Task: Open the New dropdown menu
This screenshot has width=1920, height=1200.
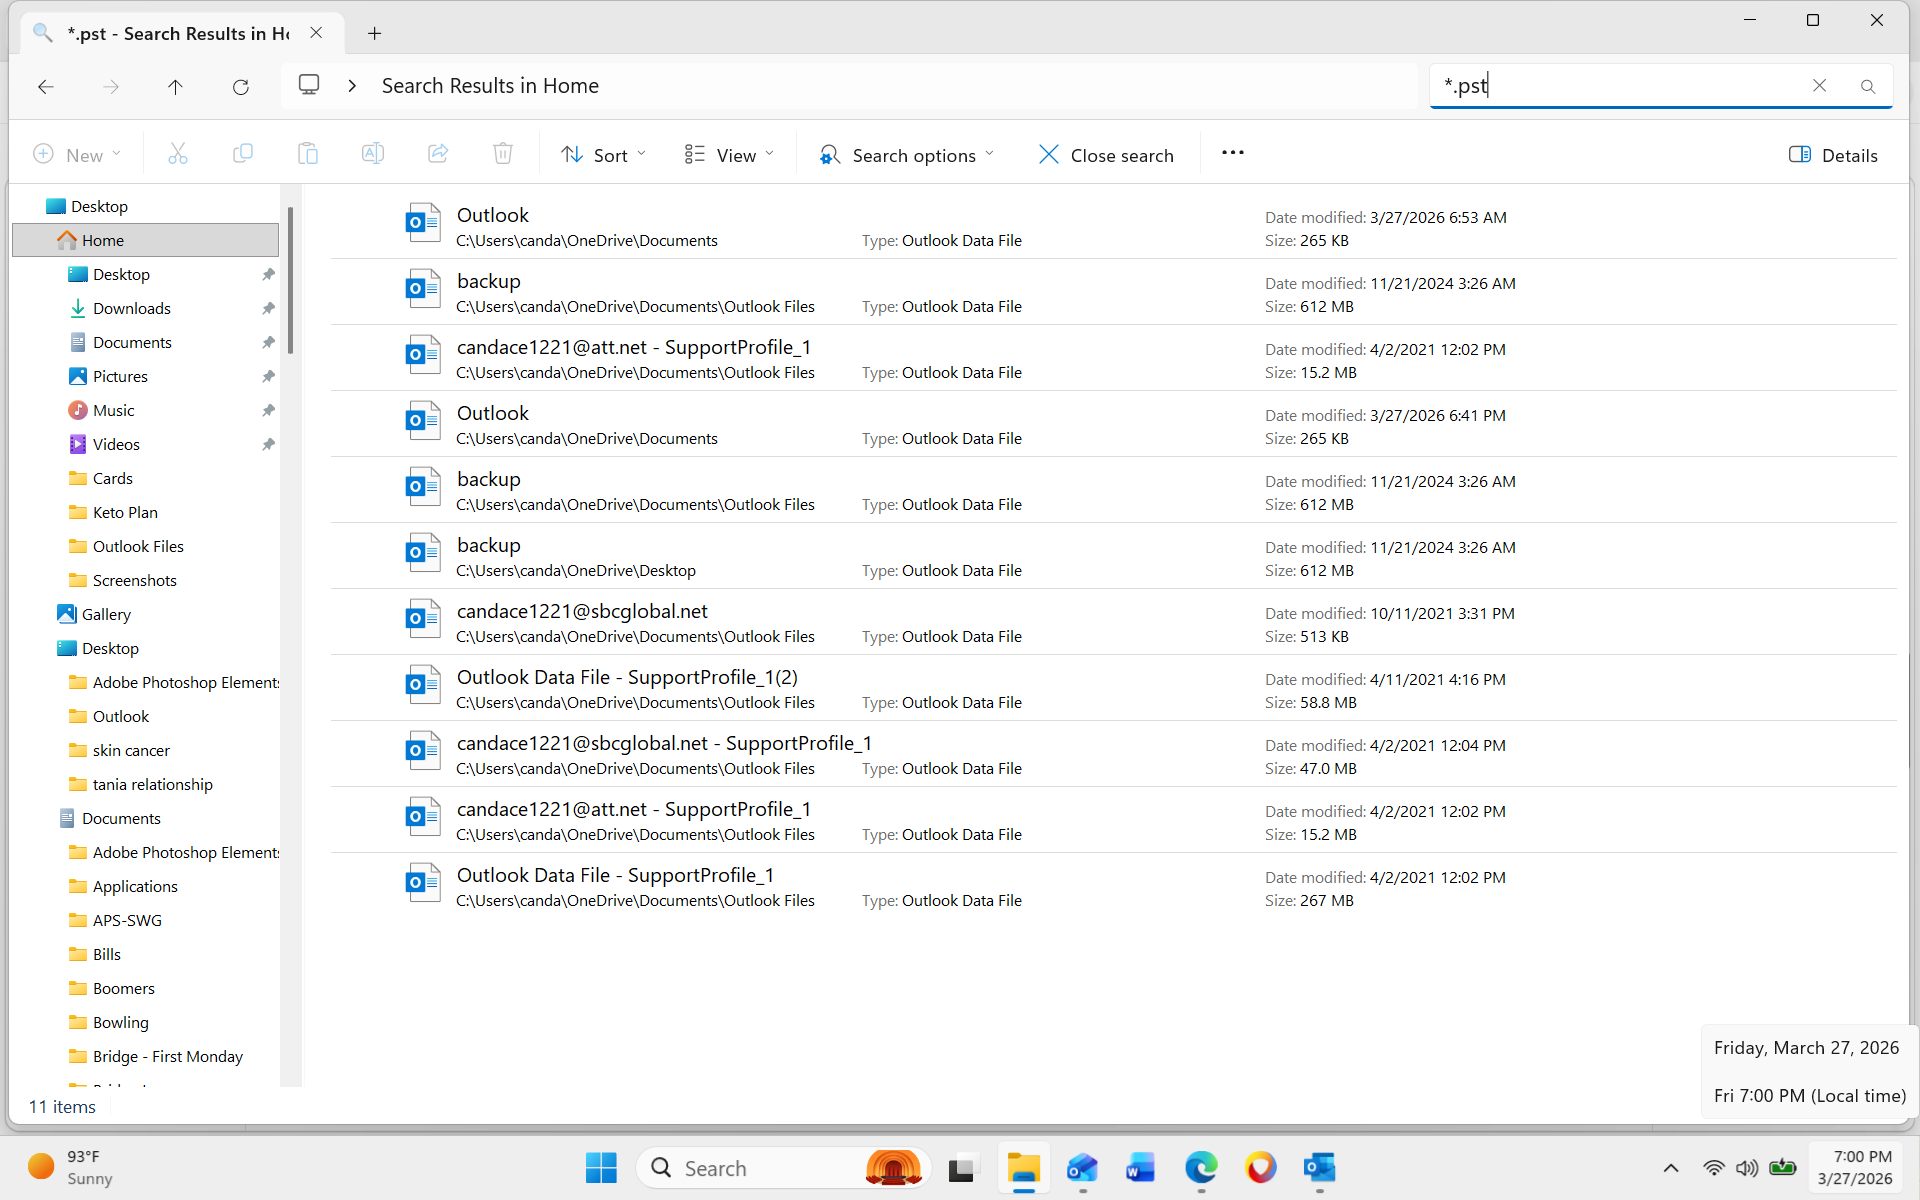Action: [77, 154]
